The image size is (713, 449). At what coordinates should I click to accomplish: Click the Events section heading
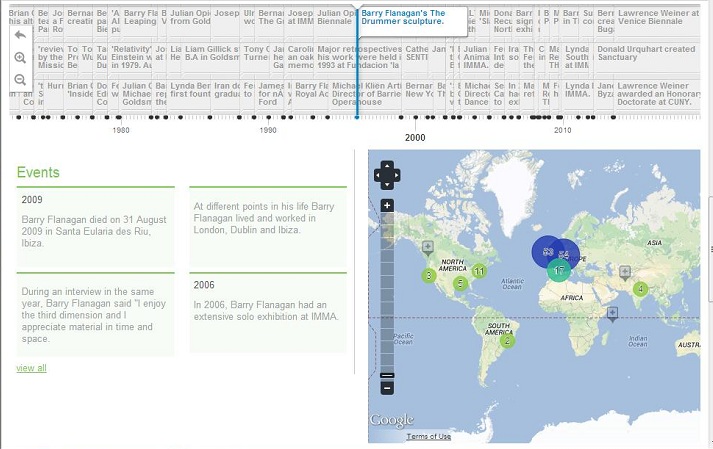pyautogui.click(x=38, y=172)
